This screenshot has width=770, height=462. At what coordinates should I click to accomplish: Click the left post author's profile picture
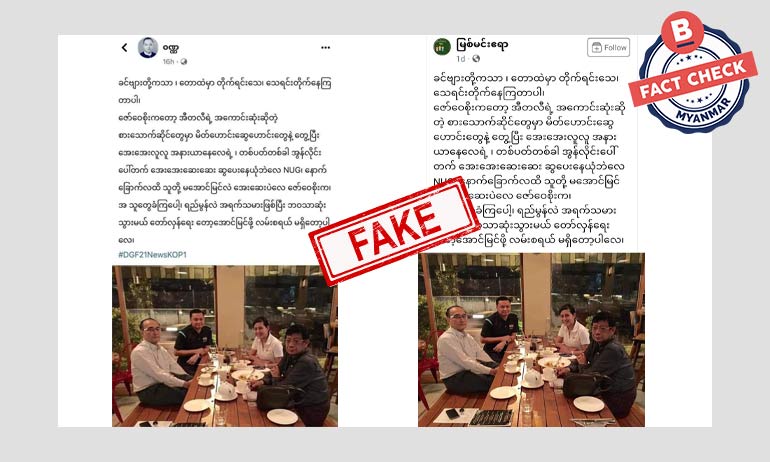pos(148,48)
